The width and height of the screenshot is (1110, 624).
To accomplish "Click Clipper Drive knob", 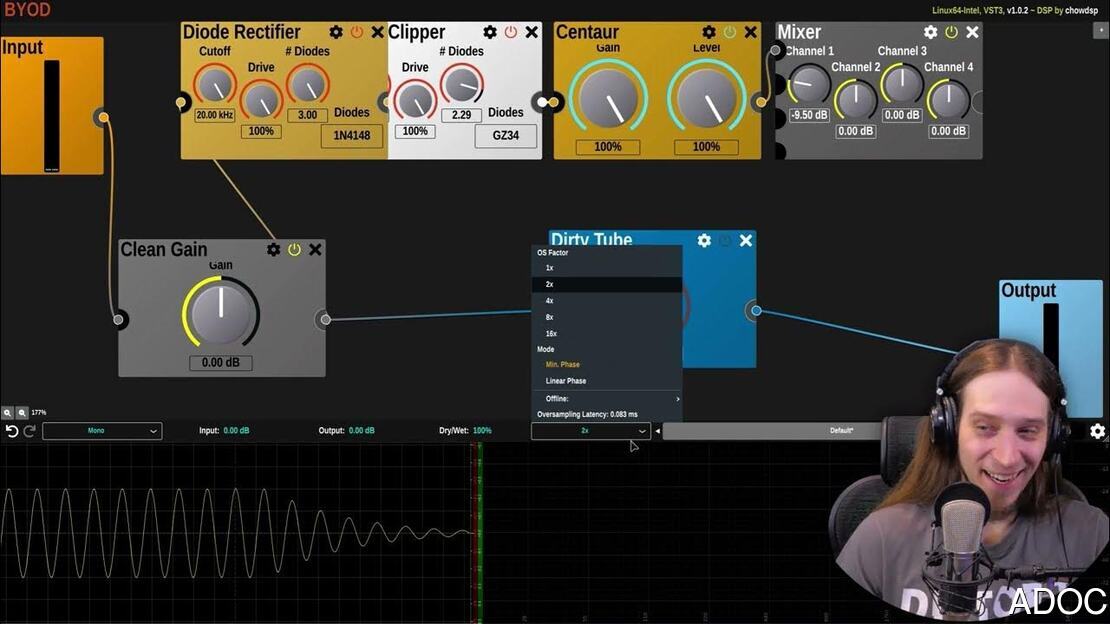I will coord(415,102).
